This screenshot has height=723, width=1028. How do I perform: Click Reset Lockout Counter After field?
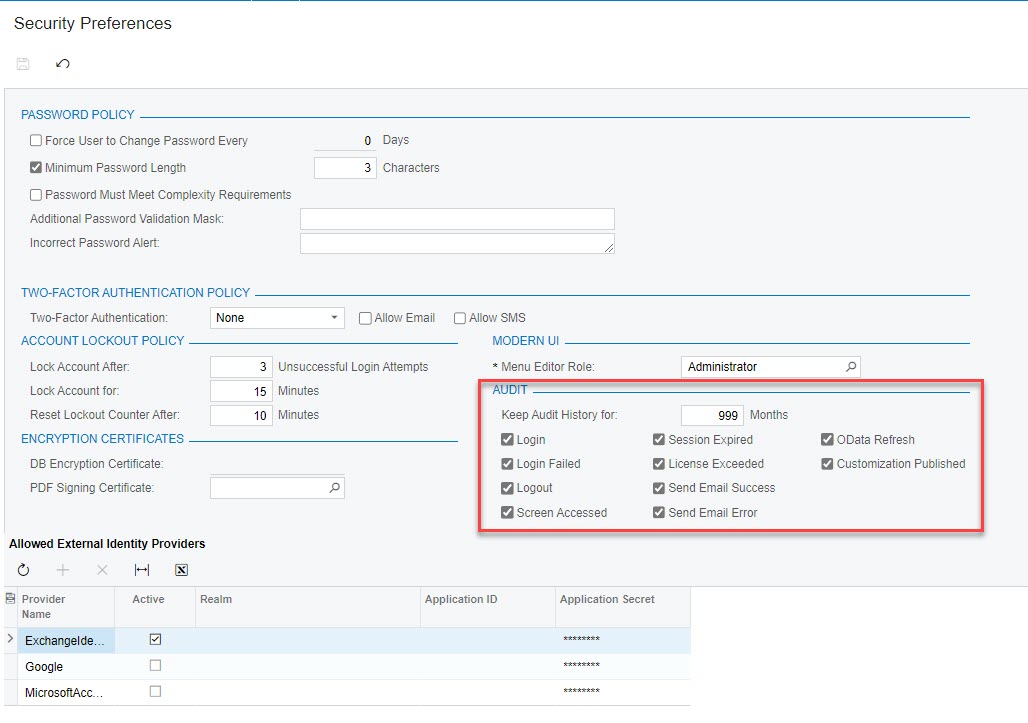(x=241, y=415)
